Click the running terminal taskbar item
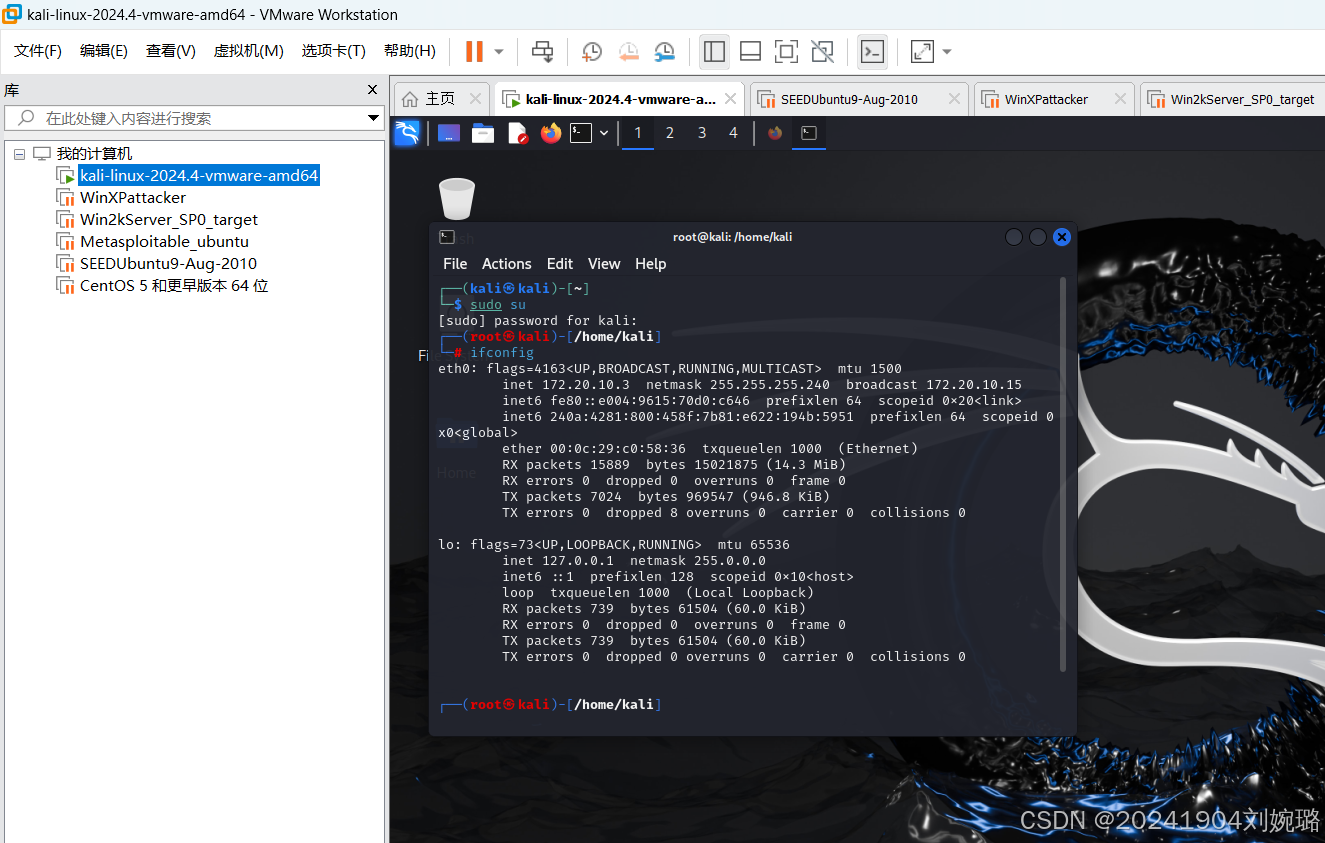The width and height of the screenshot is (1325, 843). [x=809, y=133]
